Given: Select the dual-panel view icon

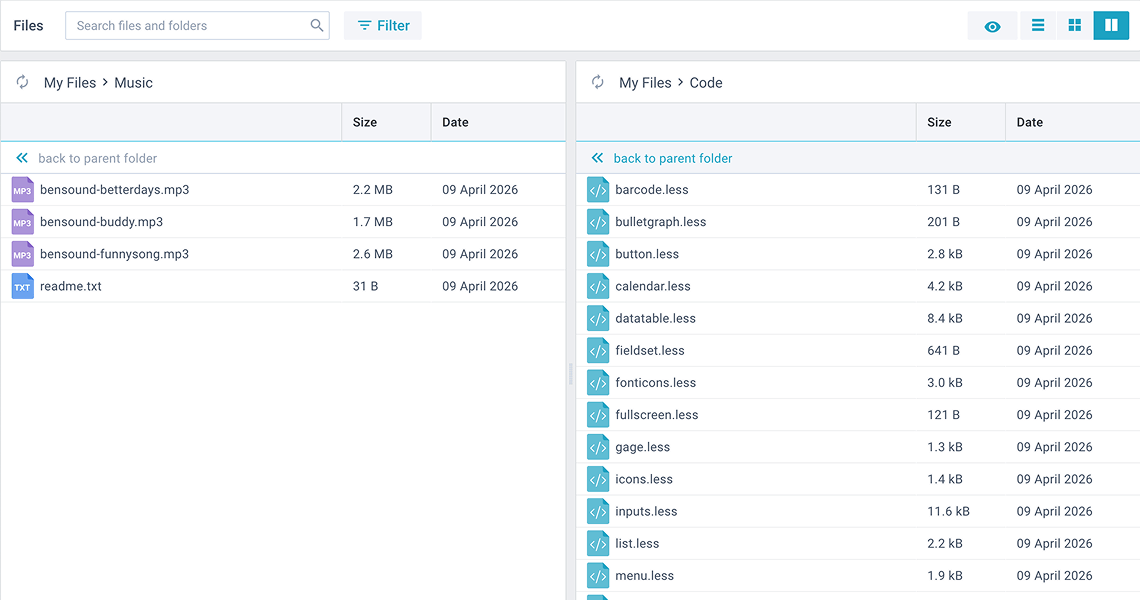Looking at the screenshot, I should click(x=1111, y=26).
